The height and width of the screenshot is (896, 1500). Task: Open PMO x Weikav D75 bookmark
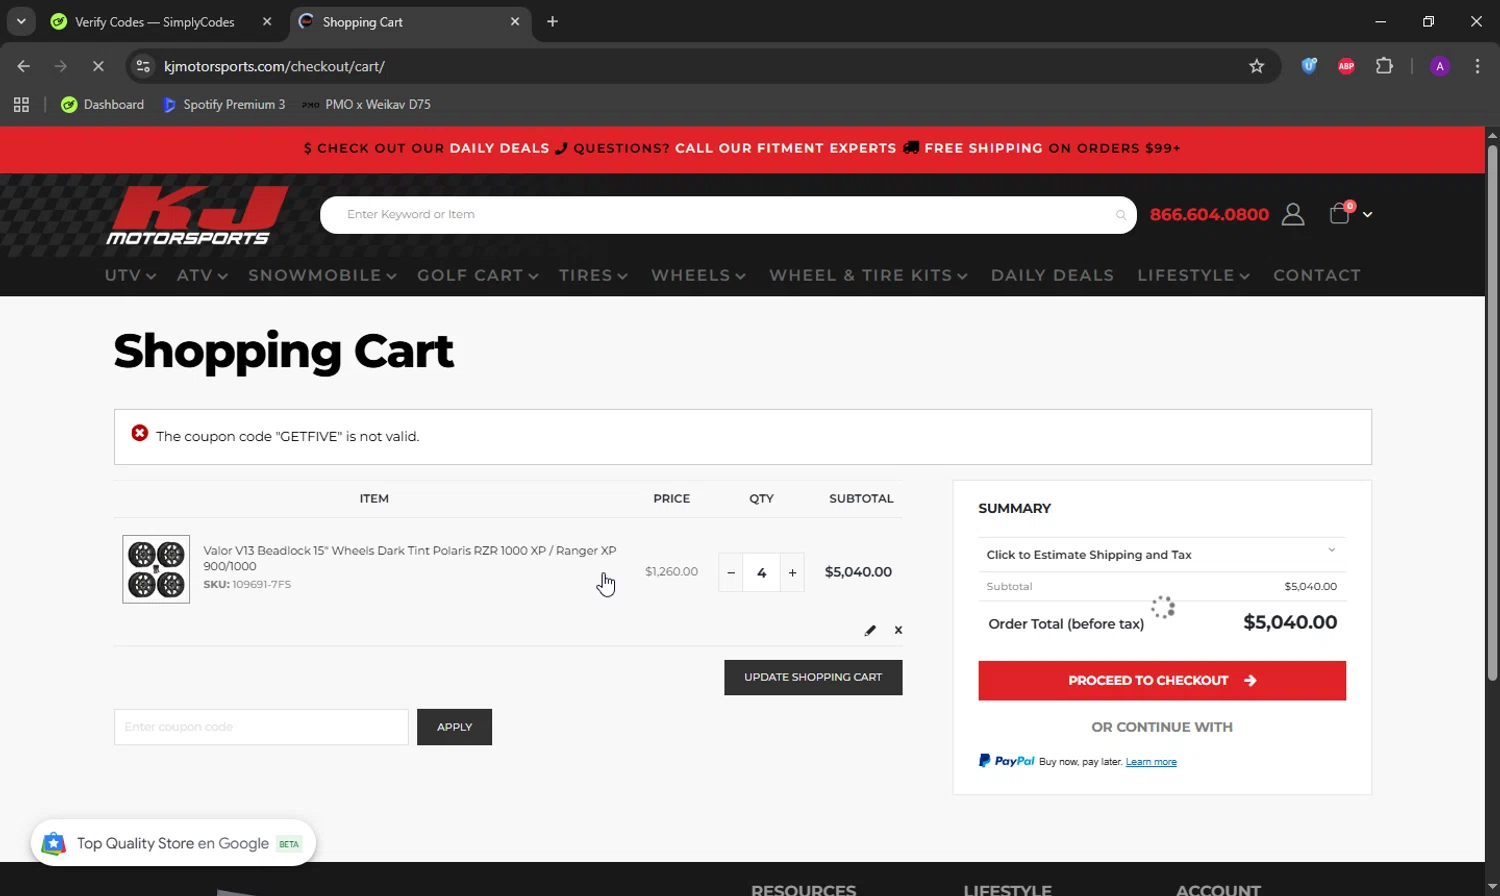(x=366, y=104)
